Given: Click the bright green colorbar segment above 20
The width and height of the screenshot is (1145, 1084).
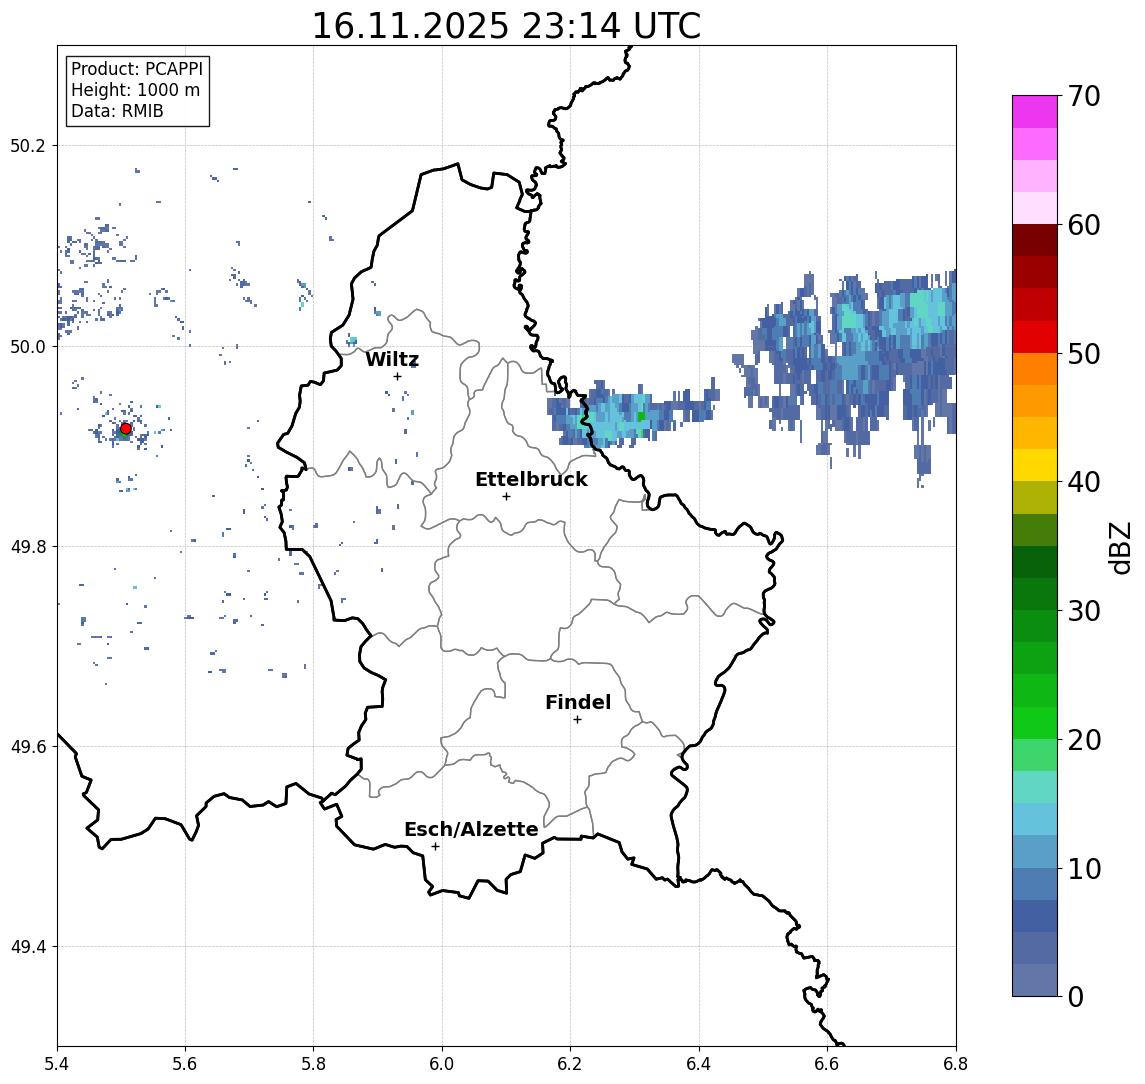Looking at the screenshot, I should [x=1035, y=722].
